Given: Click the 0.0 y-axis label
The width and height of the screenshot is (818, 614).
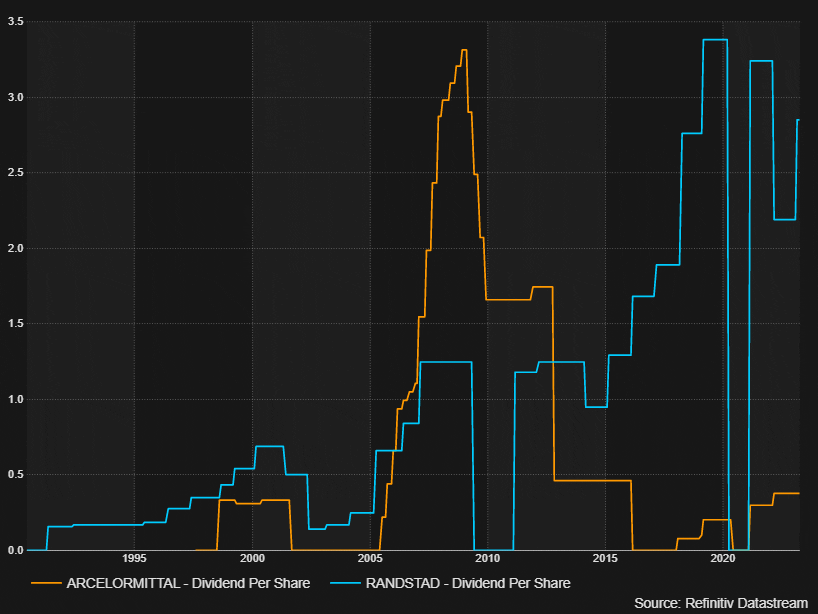Looking at the screenshot, I should 16,550.
